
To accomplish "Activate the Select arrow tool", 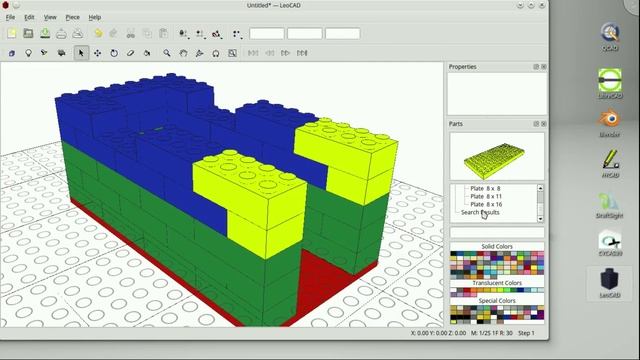I will [81, 53].
